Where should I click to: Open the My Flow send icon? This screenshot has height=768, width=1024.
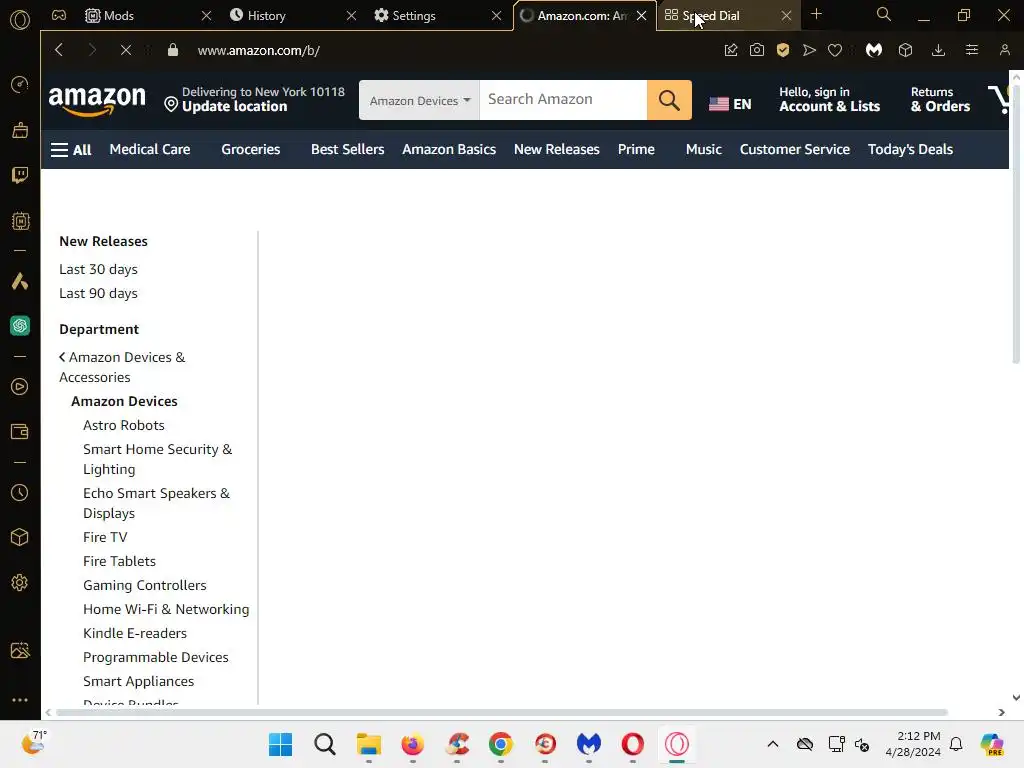coord(809,50)
